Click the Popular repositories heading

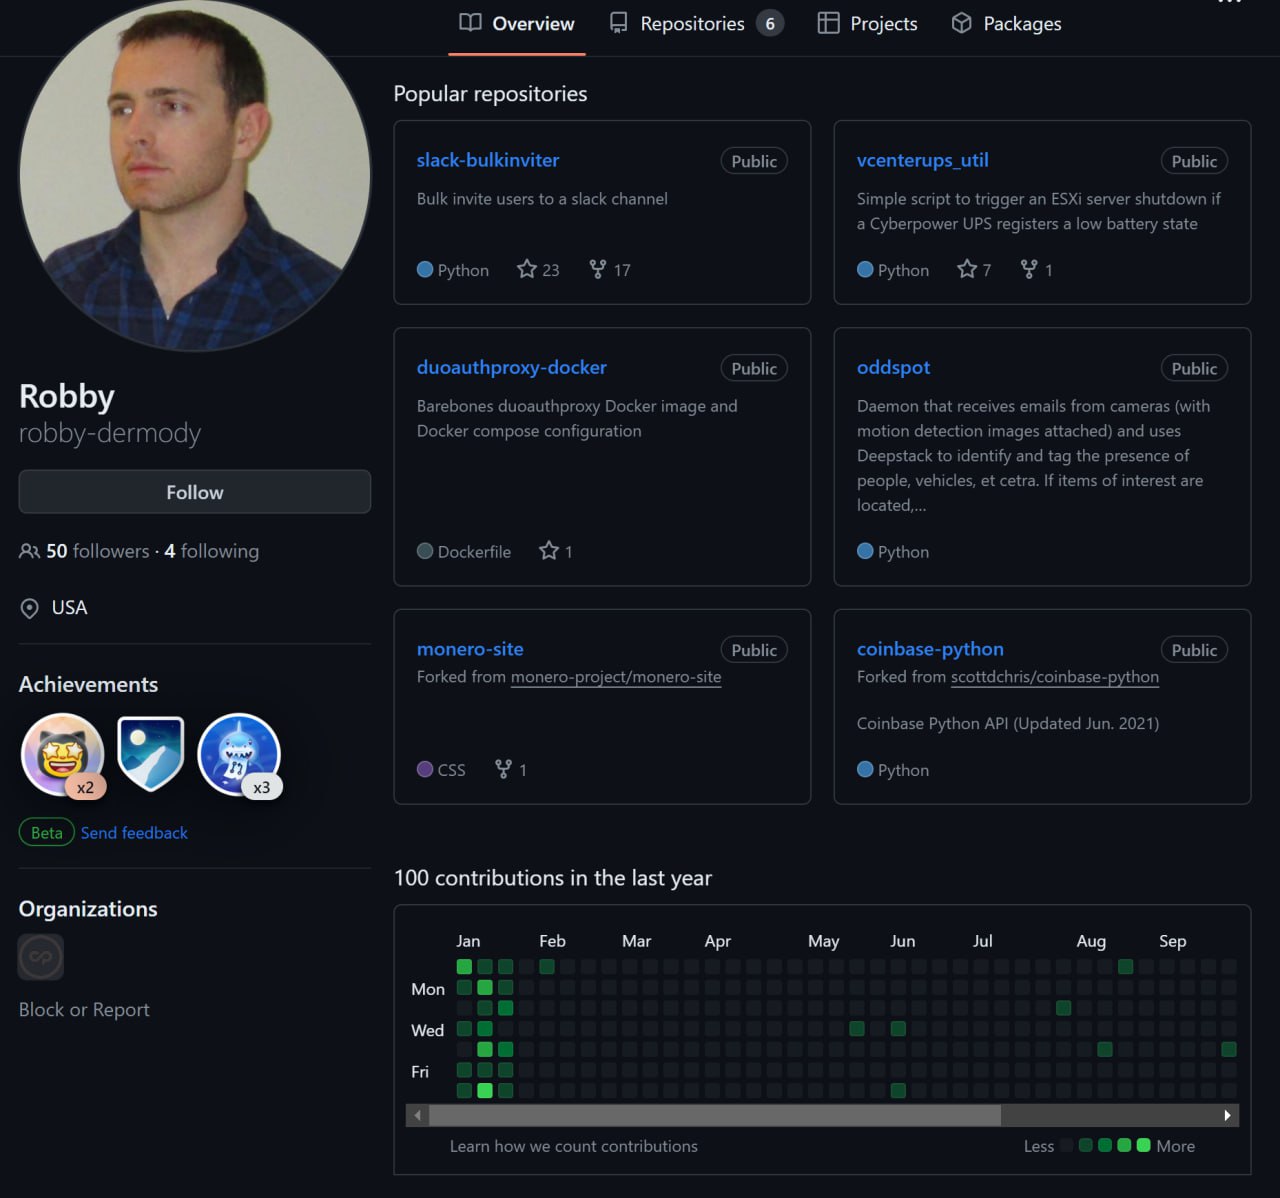pyautogui.click(x=490, y=94)
